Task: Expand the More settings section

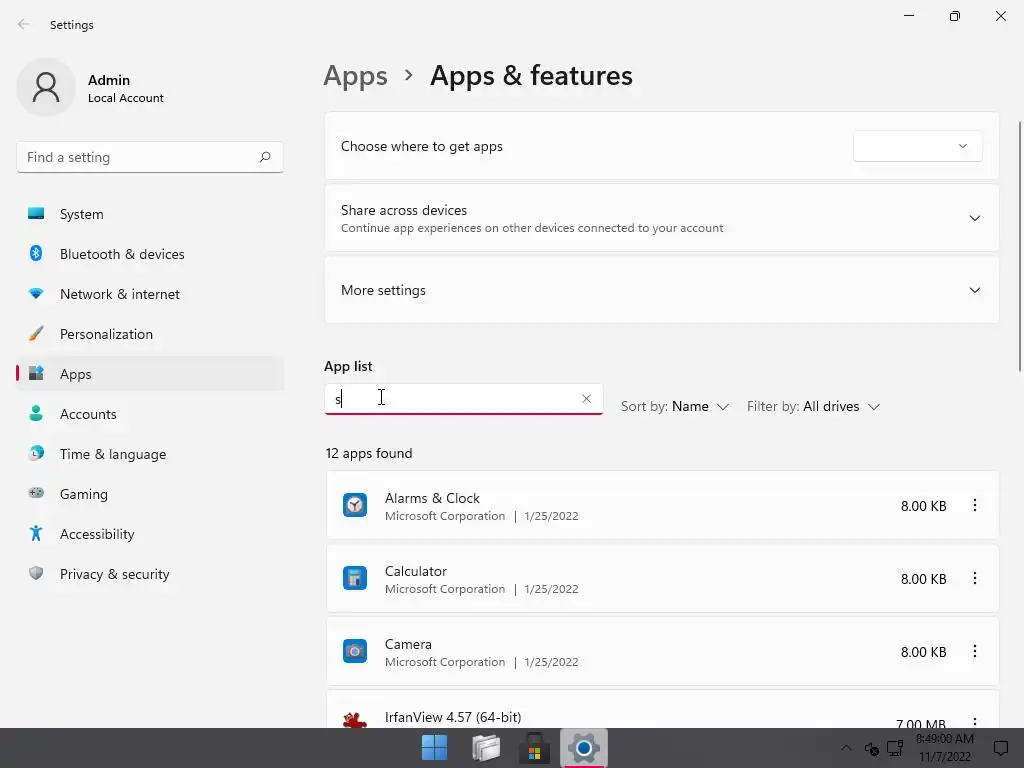Action: click(x=974, y=290)
